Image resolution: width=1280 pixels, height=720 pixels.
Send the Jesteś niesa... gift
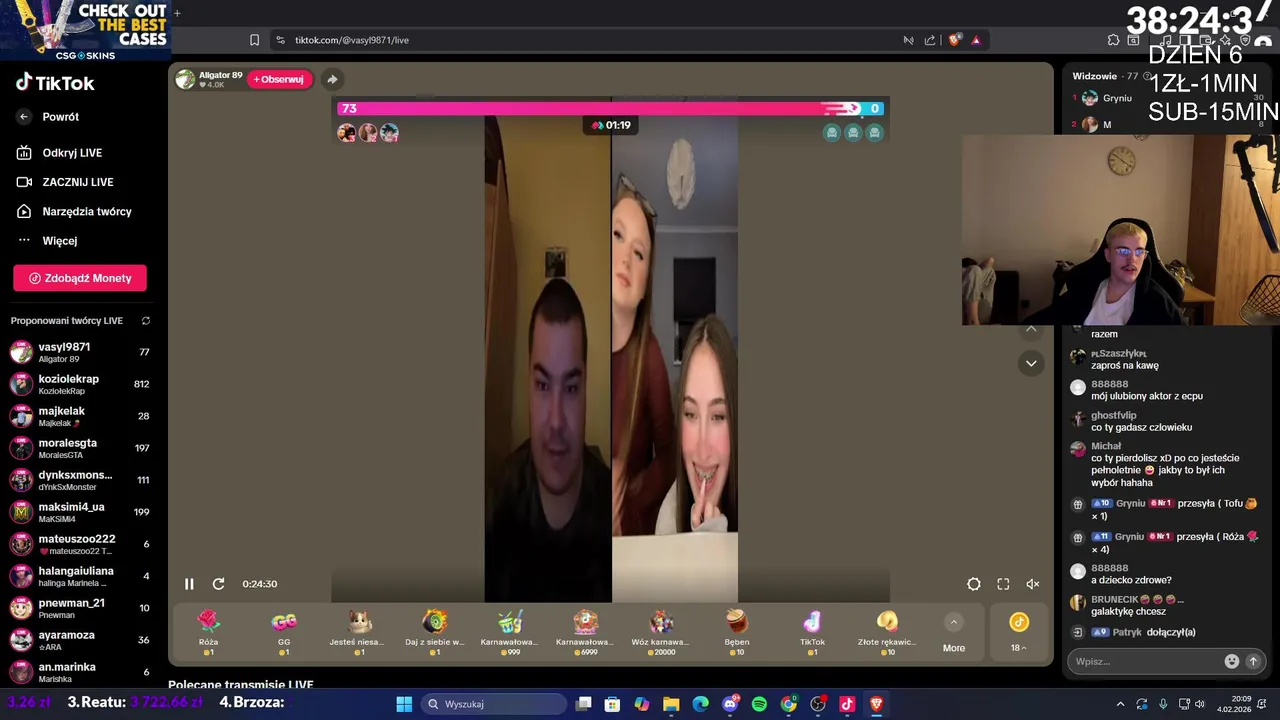(359, 633)
